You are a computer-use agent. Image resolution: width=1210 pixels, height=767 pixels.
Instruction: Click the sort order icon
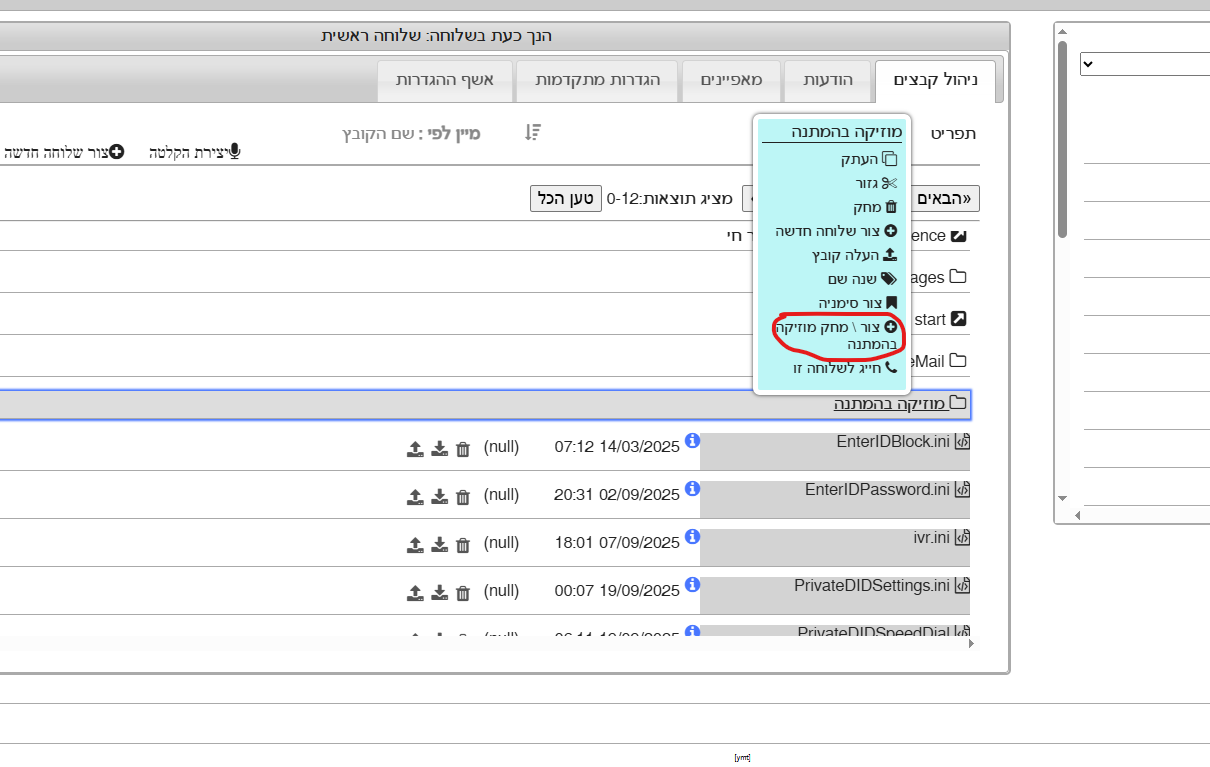click(533, 132)
